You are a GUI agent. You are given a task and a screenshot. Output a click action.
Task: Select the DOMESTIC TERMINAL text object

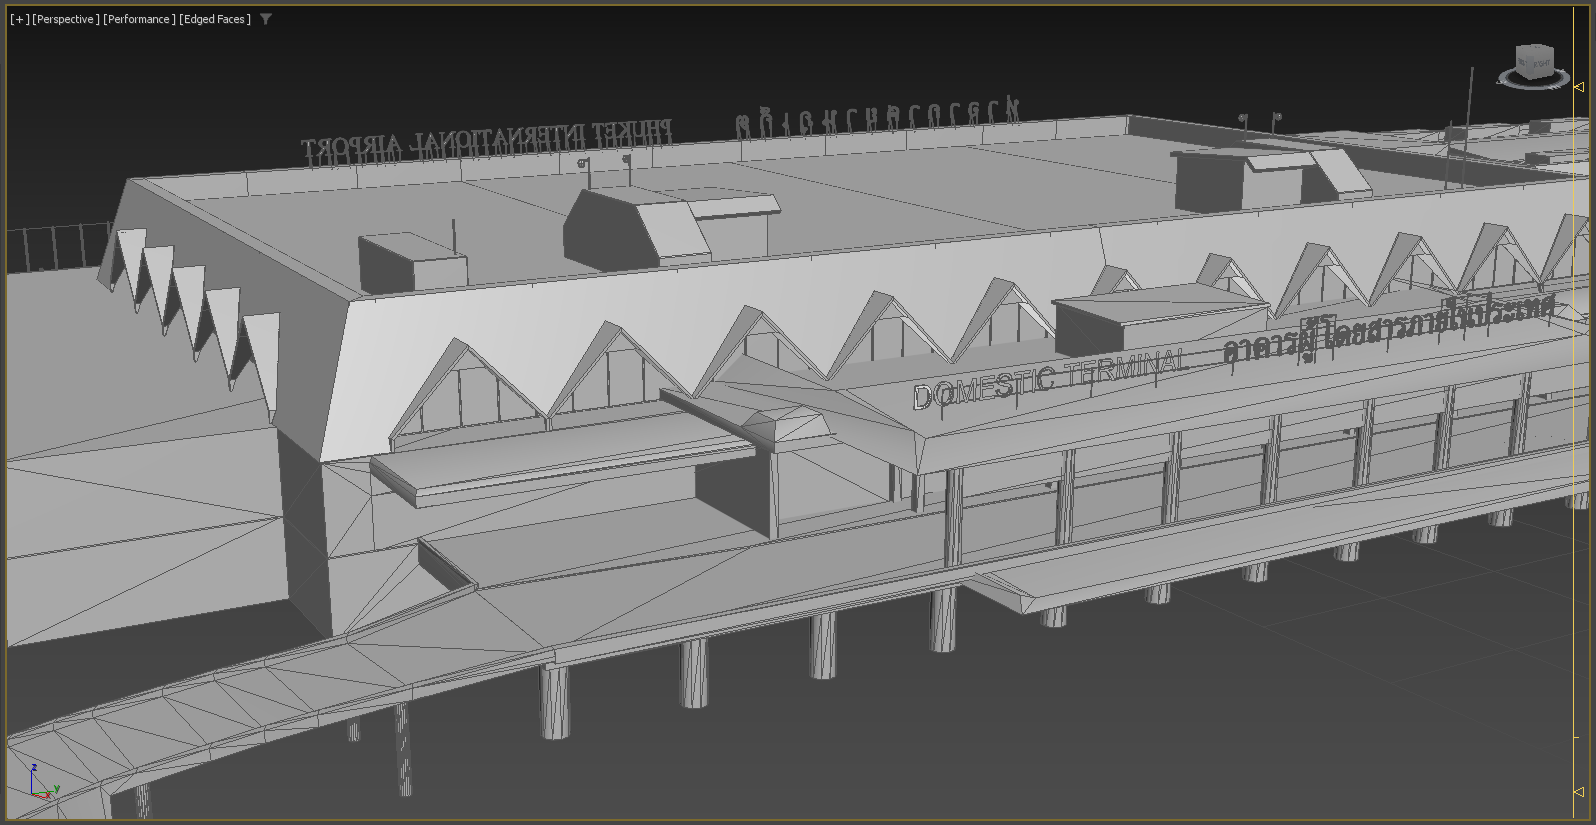(x=1050, y=379)
